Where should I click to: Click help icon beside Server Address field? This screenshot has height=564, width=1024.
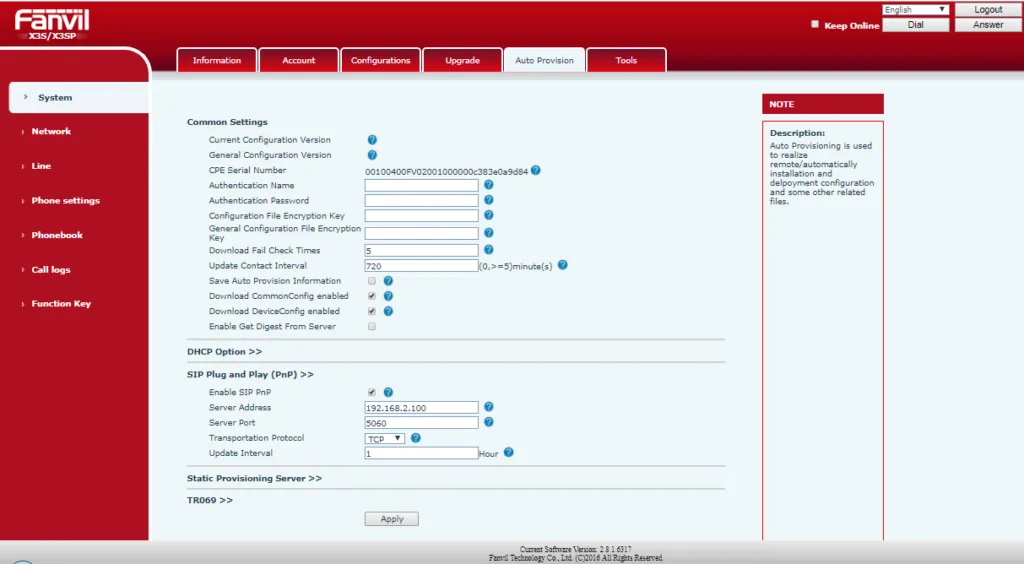pyautogui.click(x=489, y=407)
